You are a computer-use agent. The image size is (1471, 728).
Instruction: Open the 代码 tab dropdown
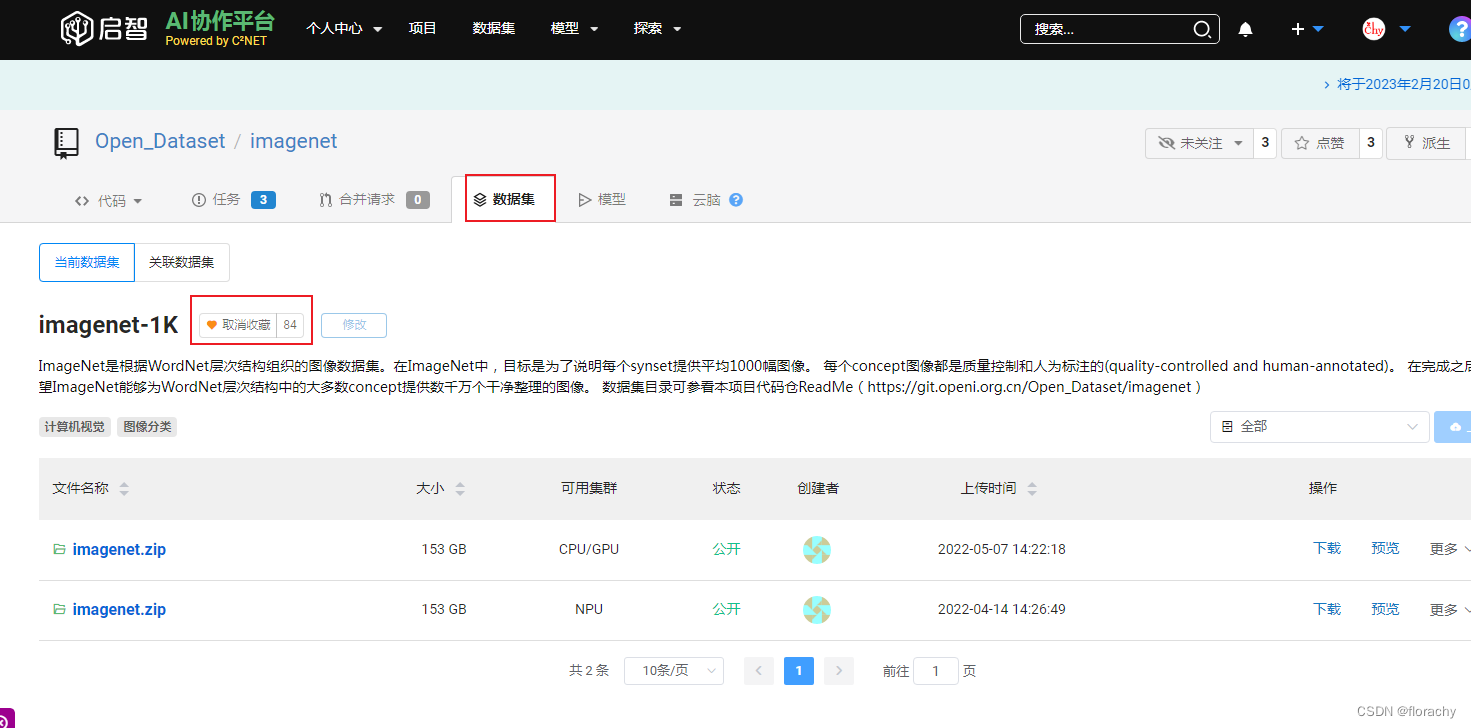109,200
